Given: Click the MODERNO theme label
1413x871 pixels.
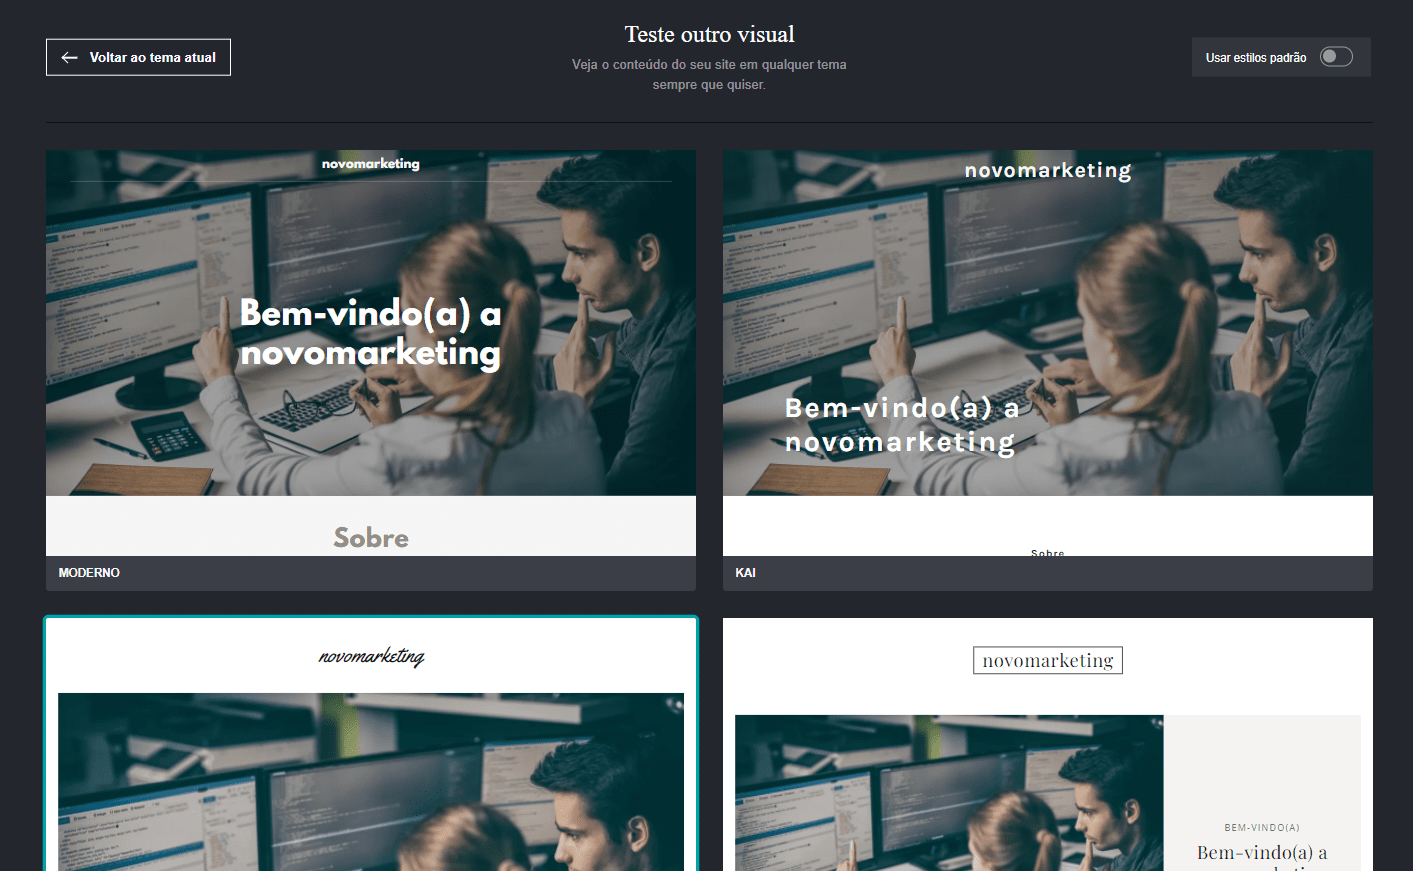Looking at the screenshot, I should click(x=89, y=573).
